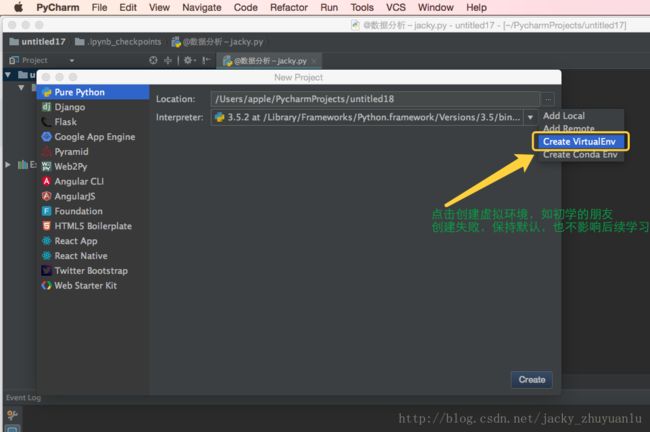The width and height of the screenshot is (650, 432).
Task: Click the collapse-all icon in Project toolbar
Action: coord(168,61)
